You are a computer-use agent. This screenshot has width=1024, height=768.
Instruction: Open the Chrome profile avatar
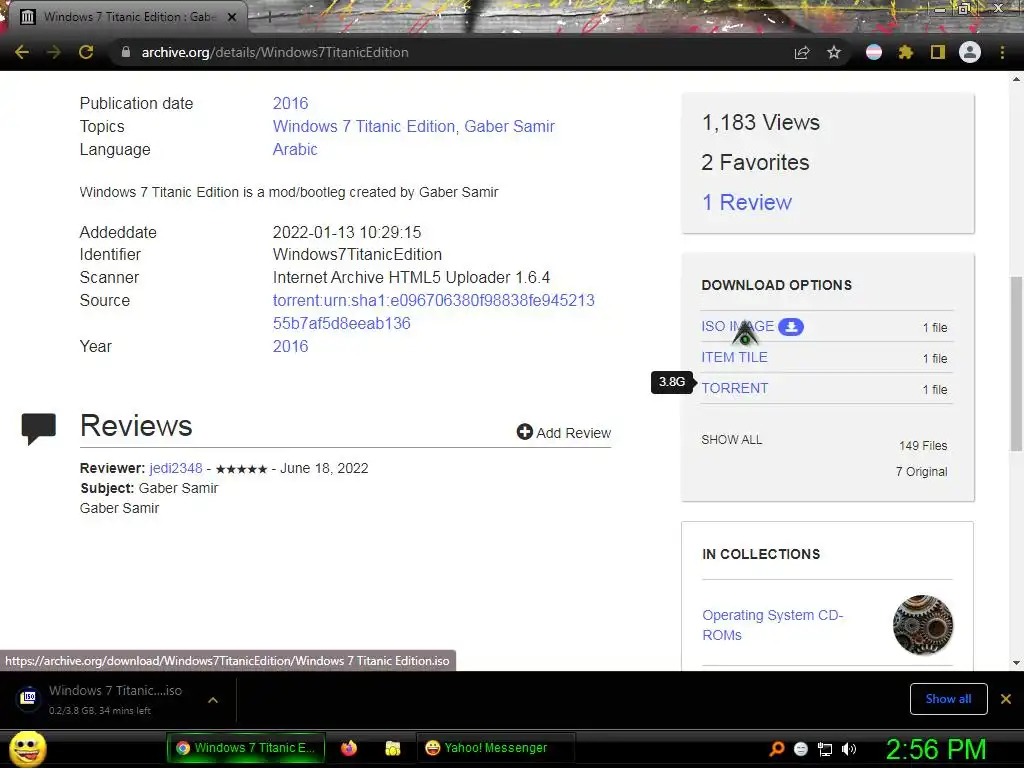(x=970, y=52)
